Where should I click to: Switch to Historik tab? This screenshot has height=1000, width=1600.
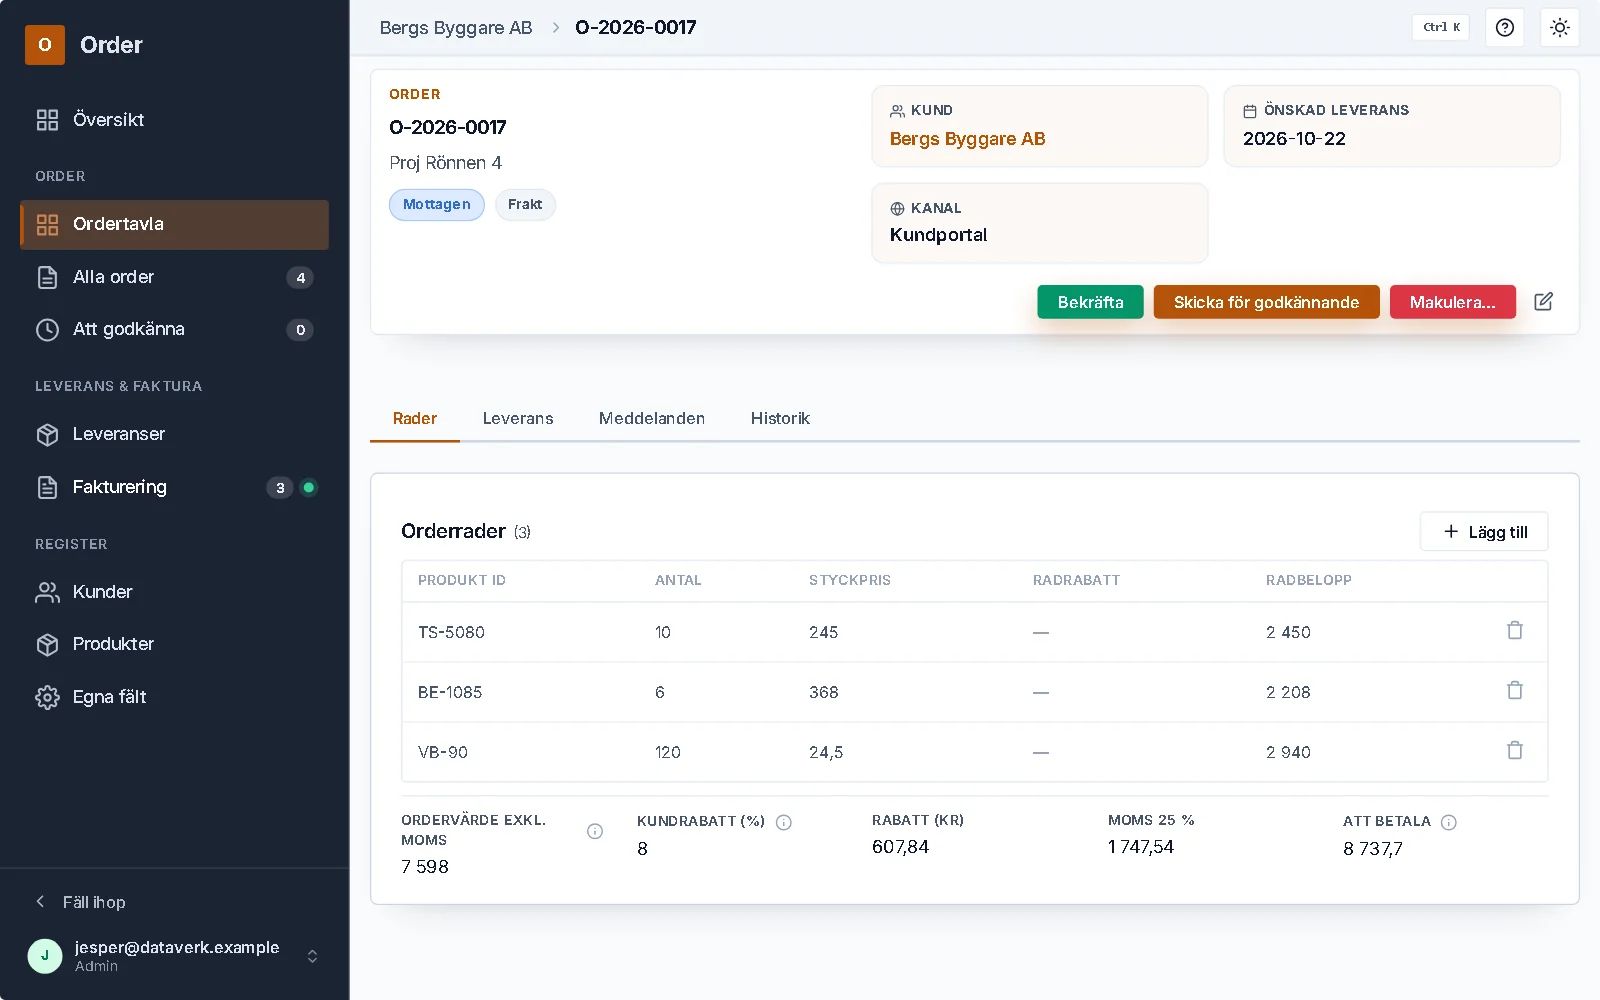click(780, 418)
